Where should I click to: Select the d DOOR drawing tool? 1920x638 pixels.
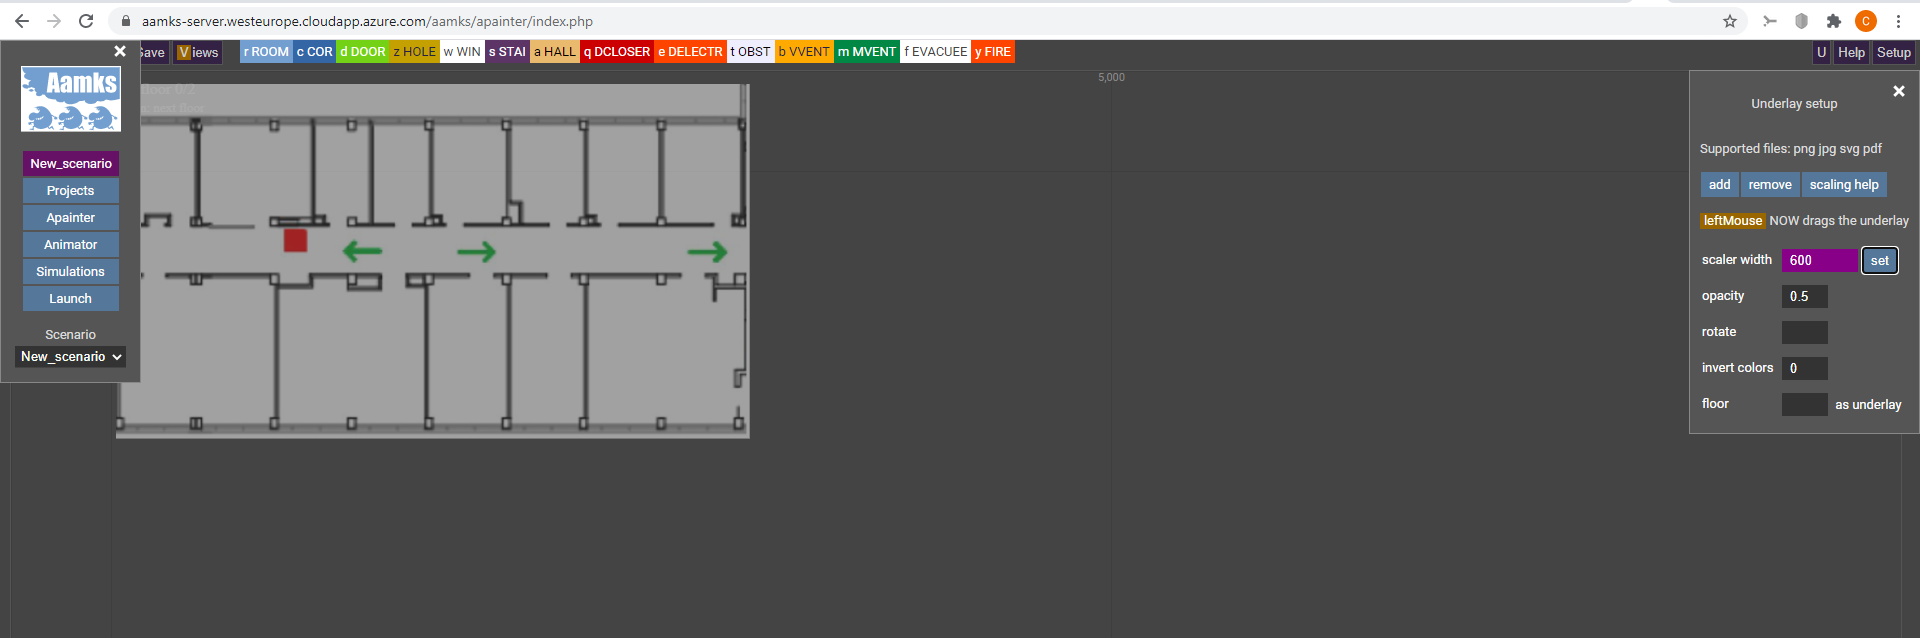coord(362,52)
